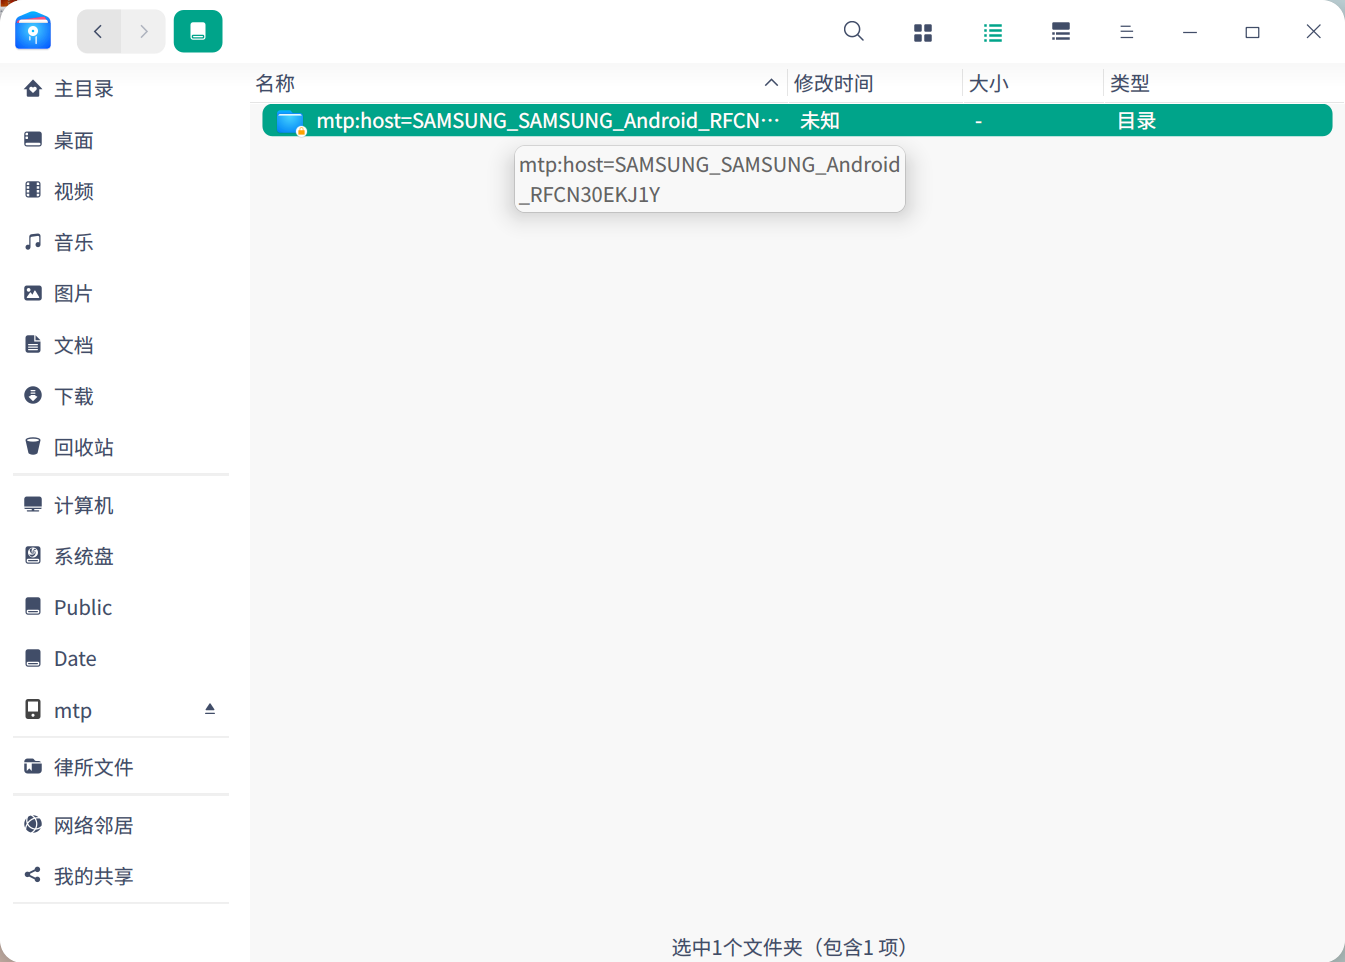1345x962 pixels.
Task: Open 我的共享 sidebar entry
Action: coord(93,876)
